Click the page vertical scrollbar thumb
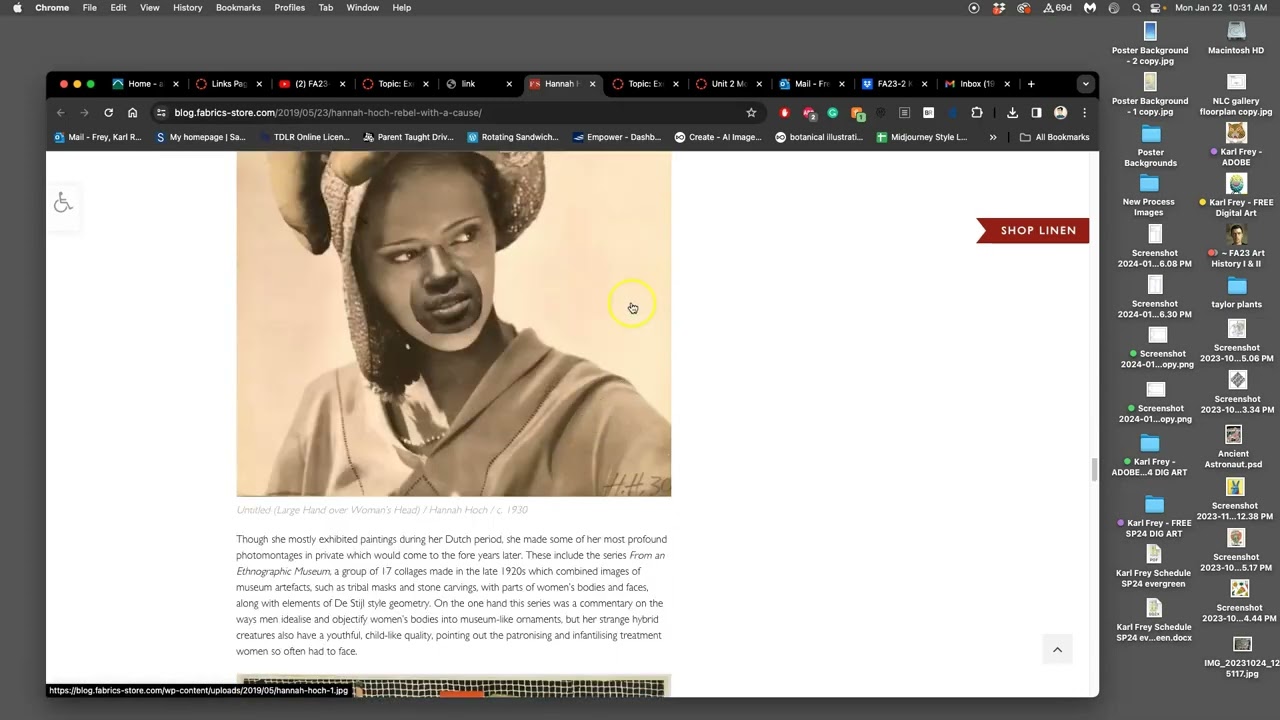This screenshot has width=1280, height=720. pyautogui.click(x=1094, y=468)
